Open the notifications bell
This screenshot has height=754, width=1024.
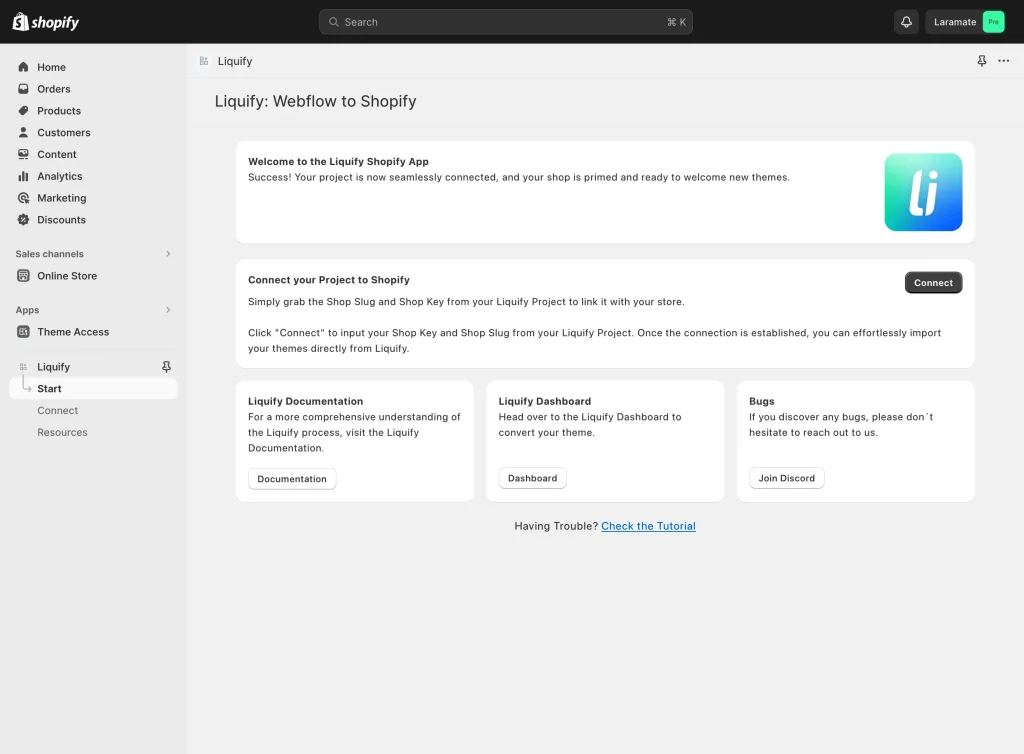(906, 22)
